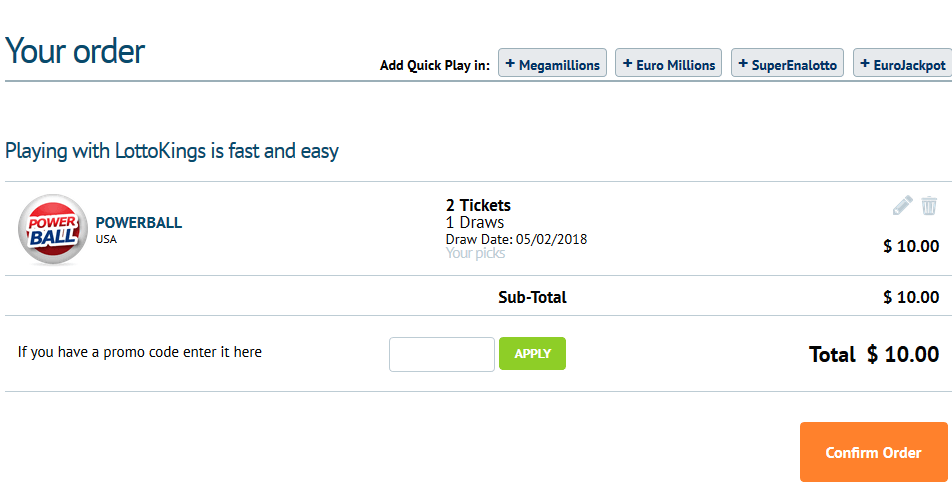The image size is (952, 482).
Task: Click the LottoKings fast and easy tagline
Action: [172, 151]
